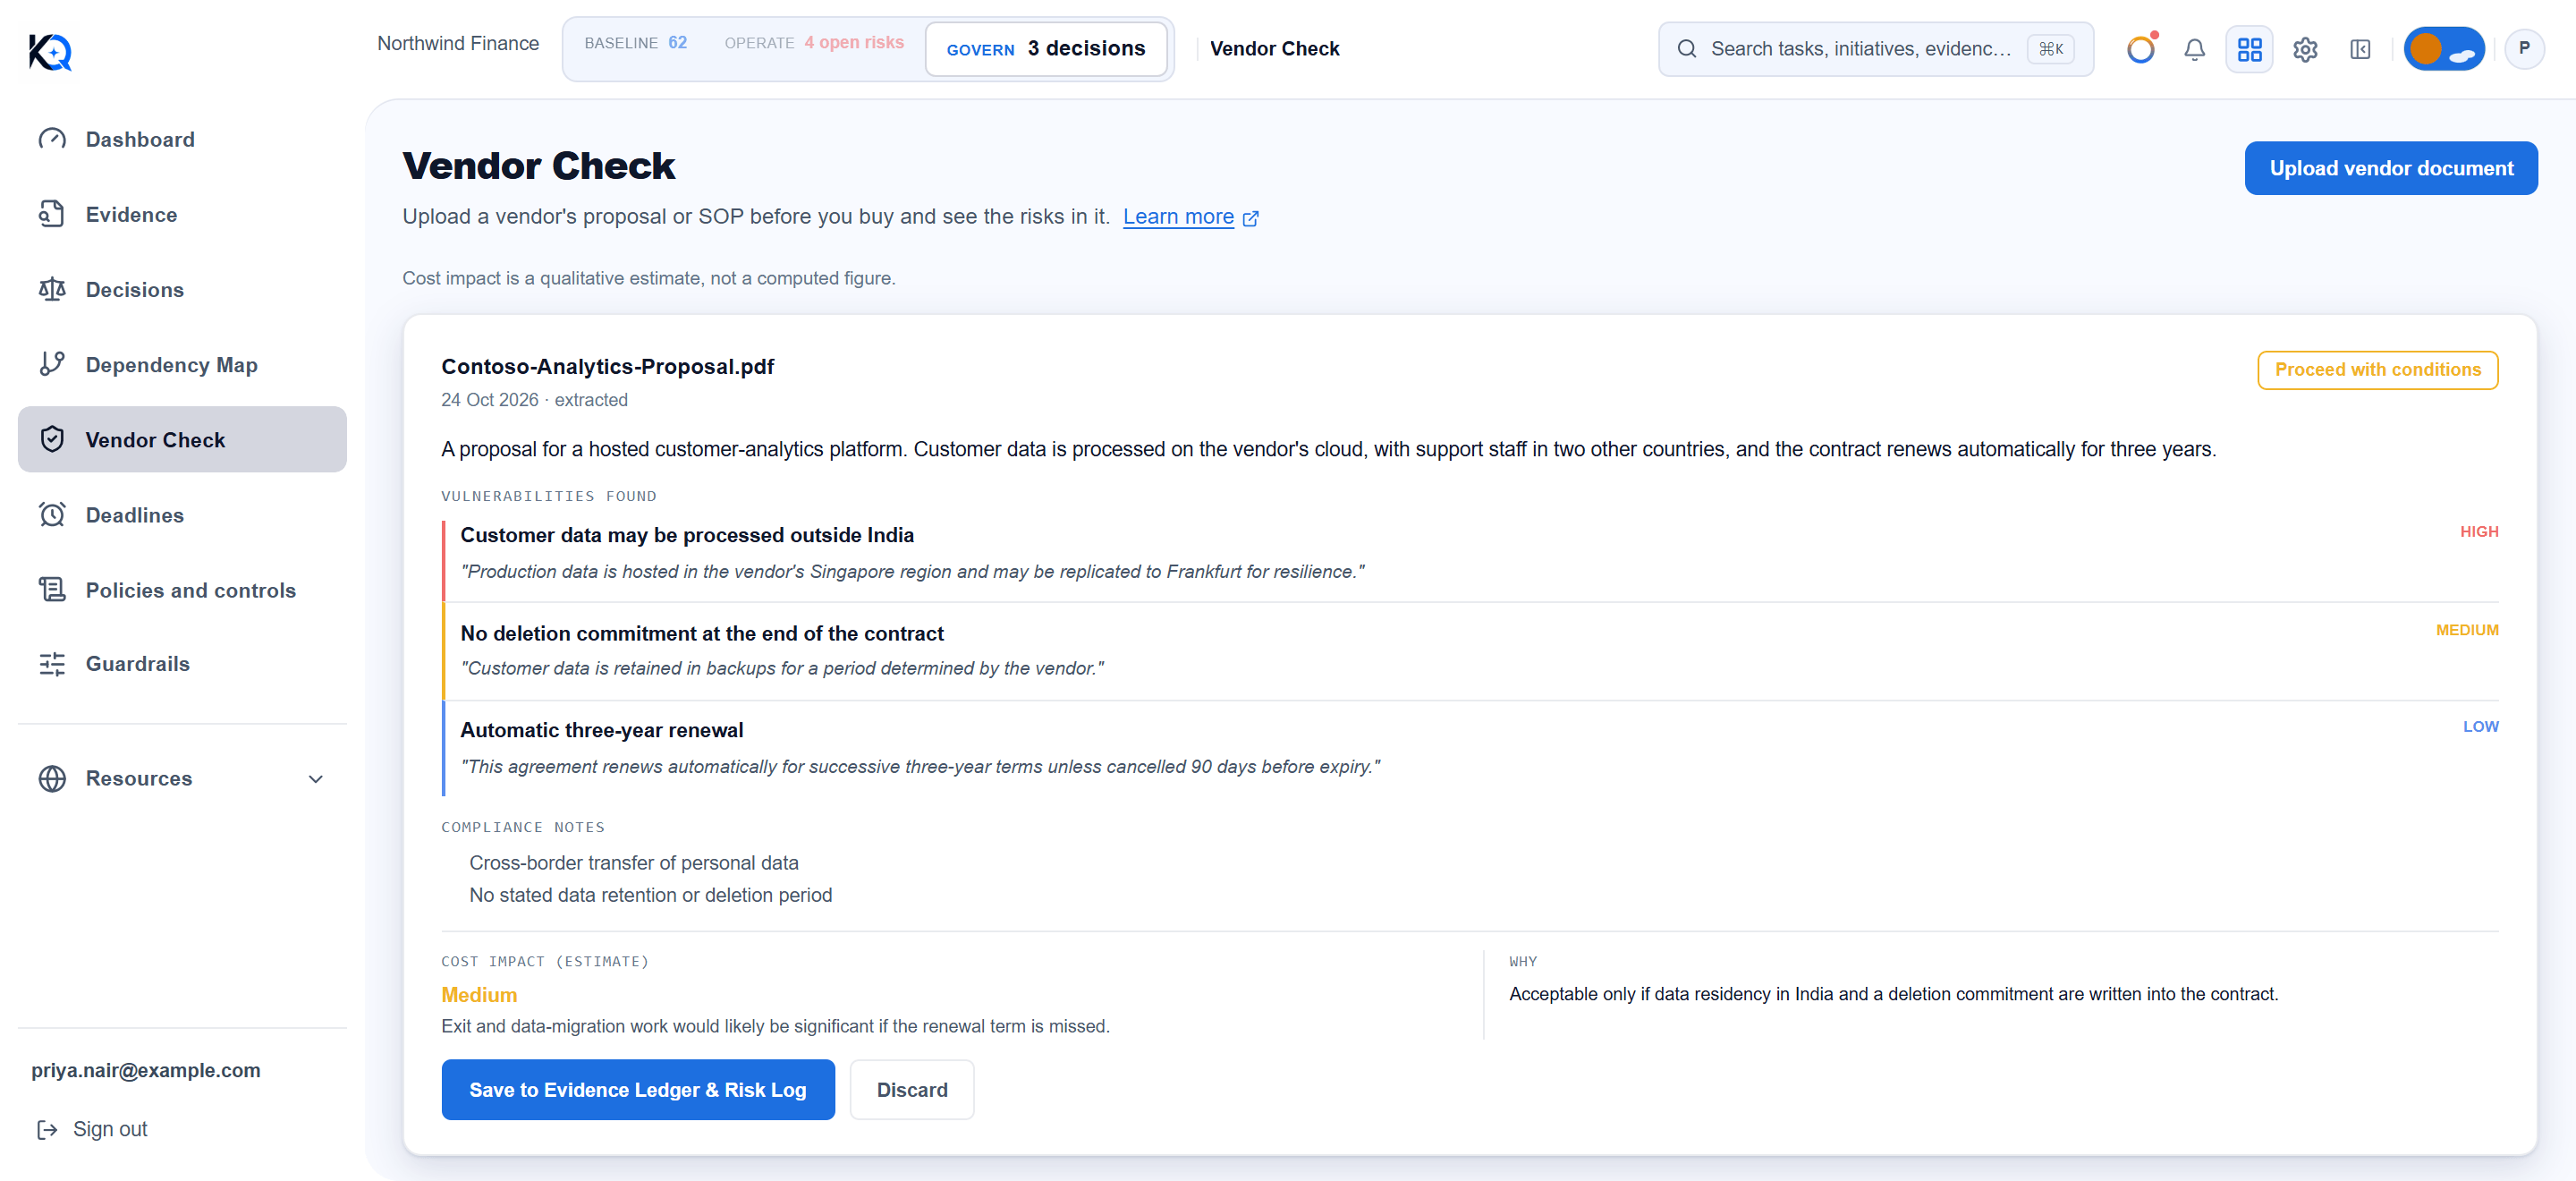Click the Deadlines alarm clock icon
Screen dimensions: 2576x1181
pos(52,514)
